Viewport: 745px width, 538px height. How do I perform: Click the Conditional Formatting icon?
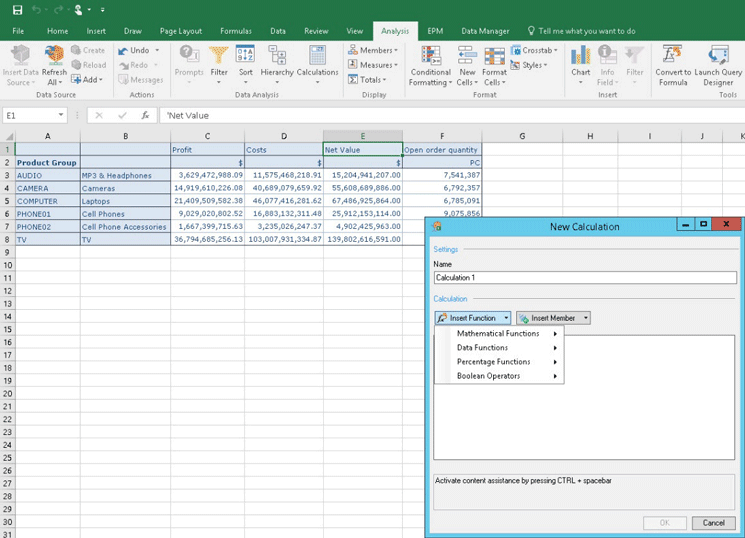click(431, 55)
